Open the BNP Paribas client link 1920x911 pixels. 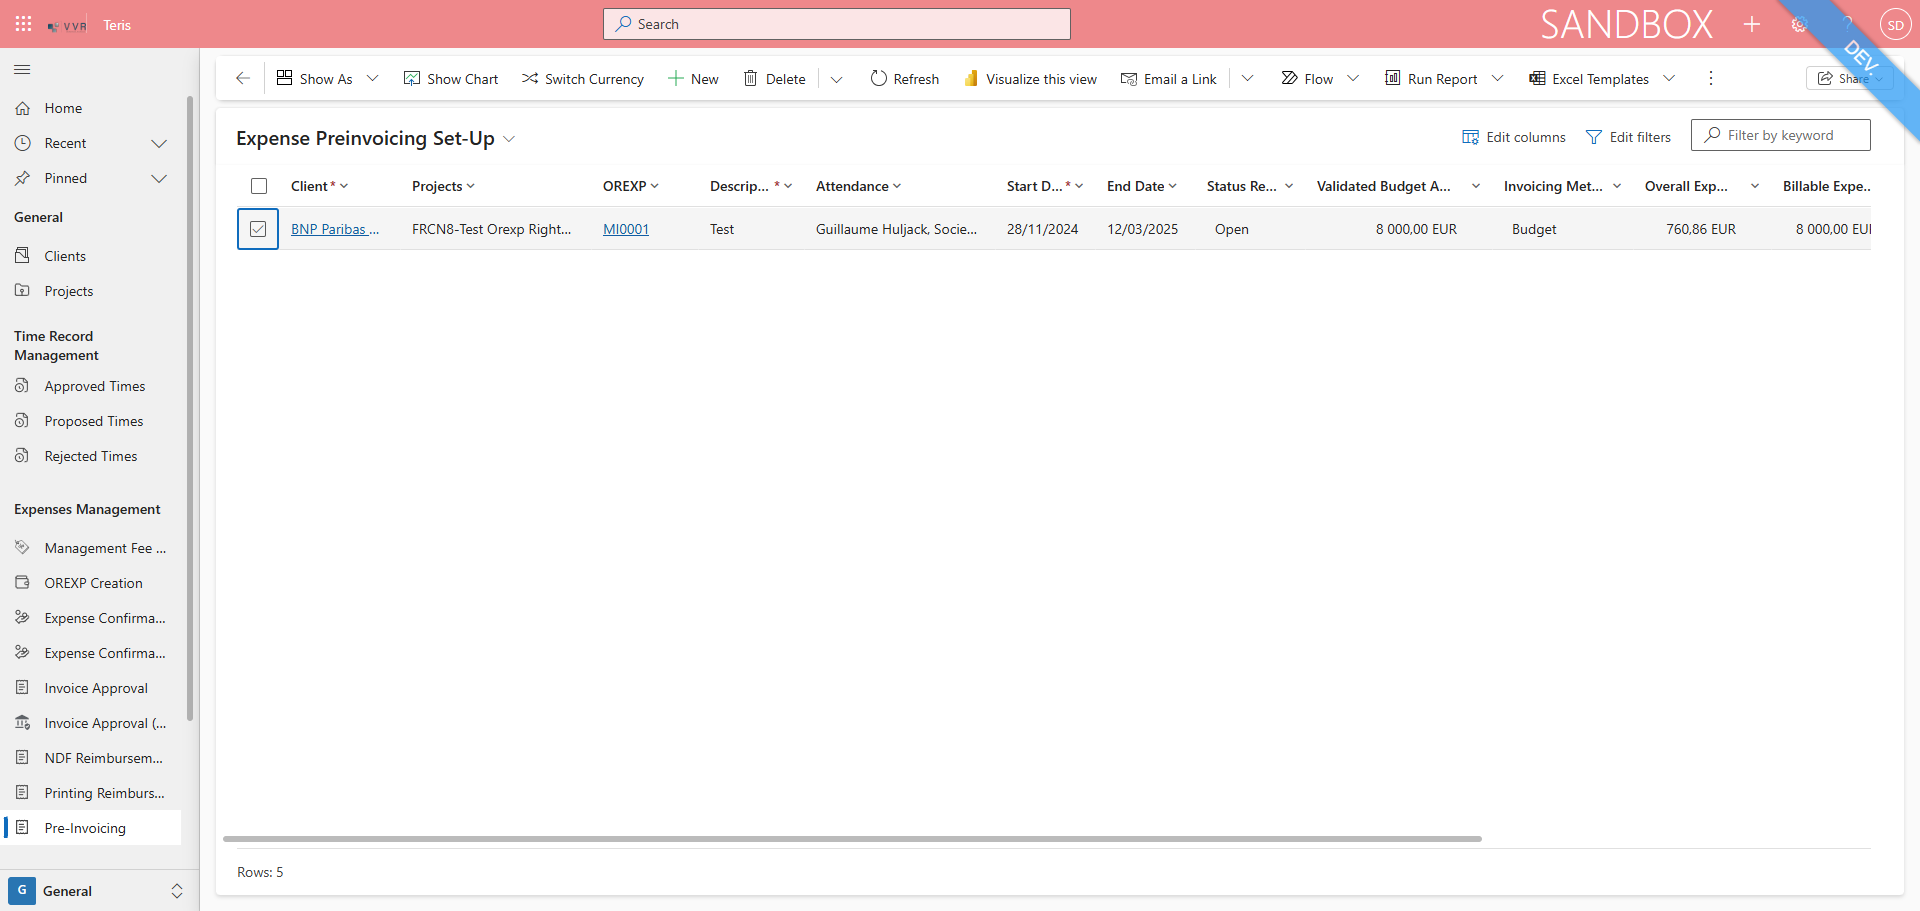coord(334,229)
